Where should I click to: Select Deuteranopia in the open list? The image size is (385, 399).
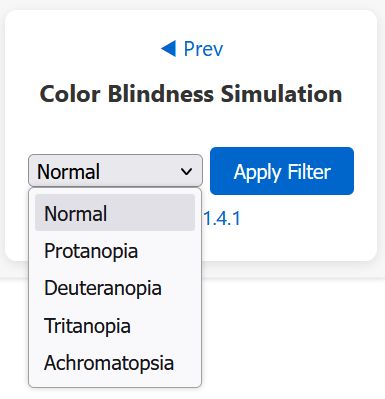pyautogui.click(x=115, y=288)
